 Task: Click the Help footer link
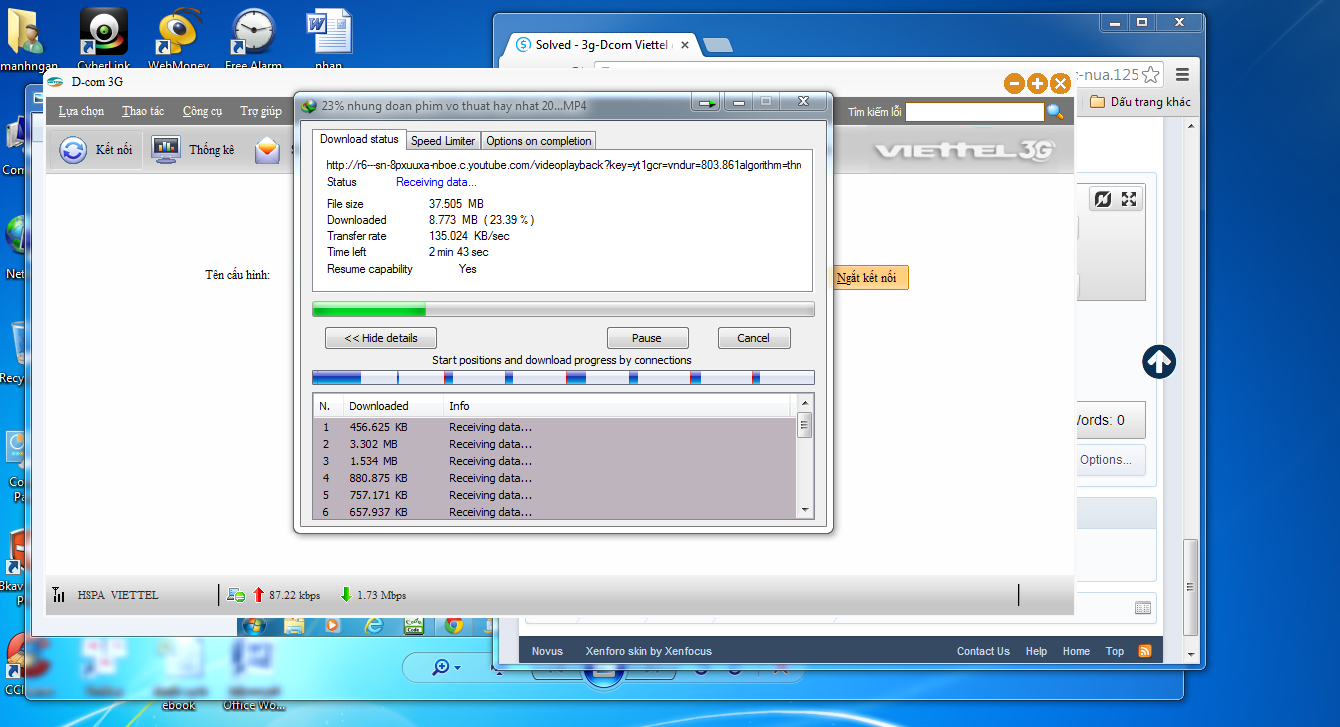pos(1036,651)
